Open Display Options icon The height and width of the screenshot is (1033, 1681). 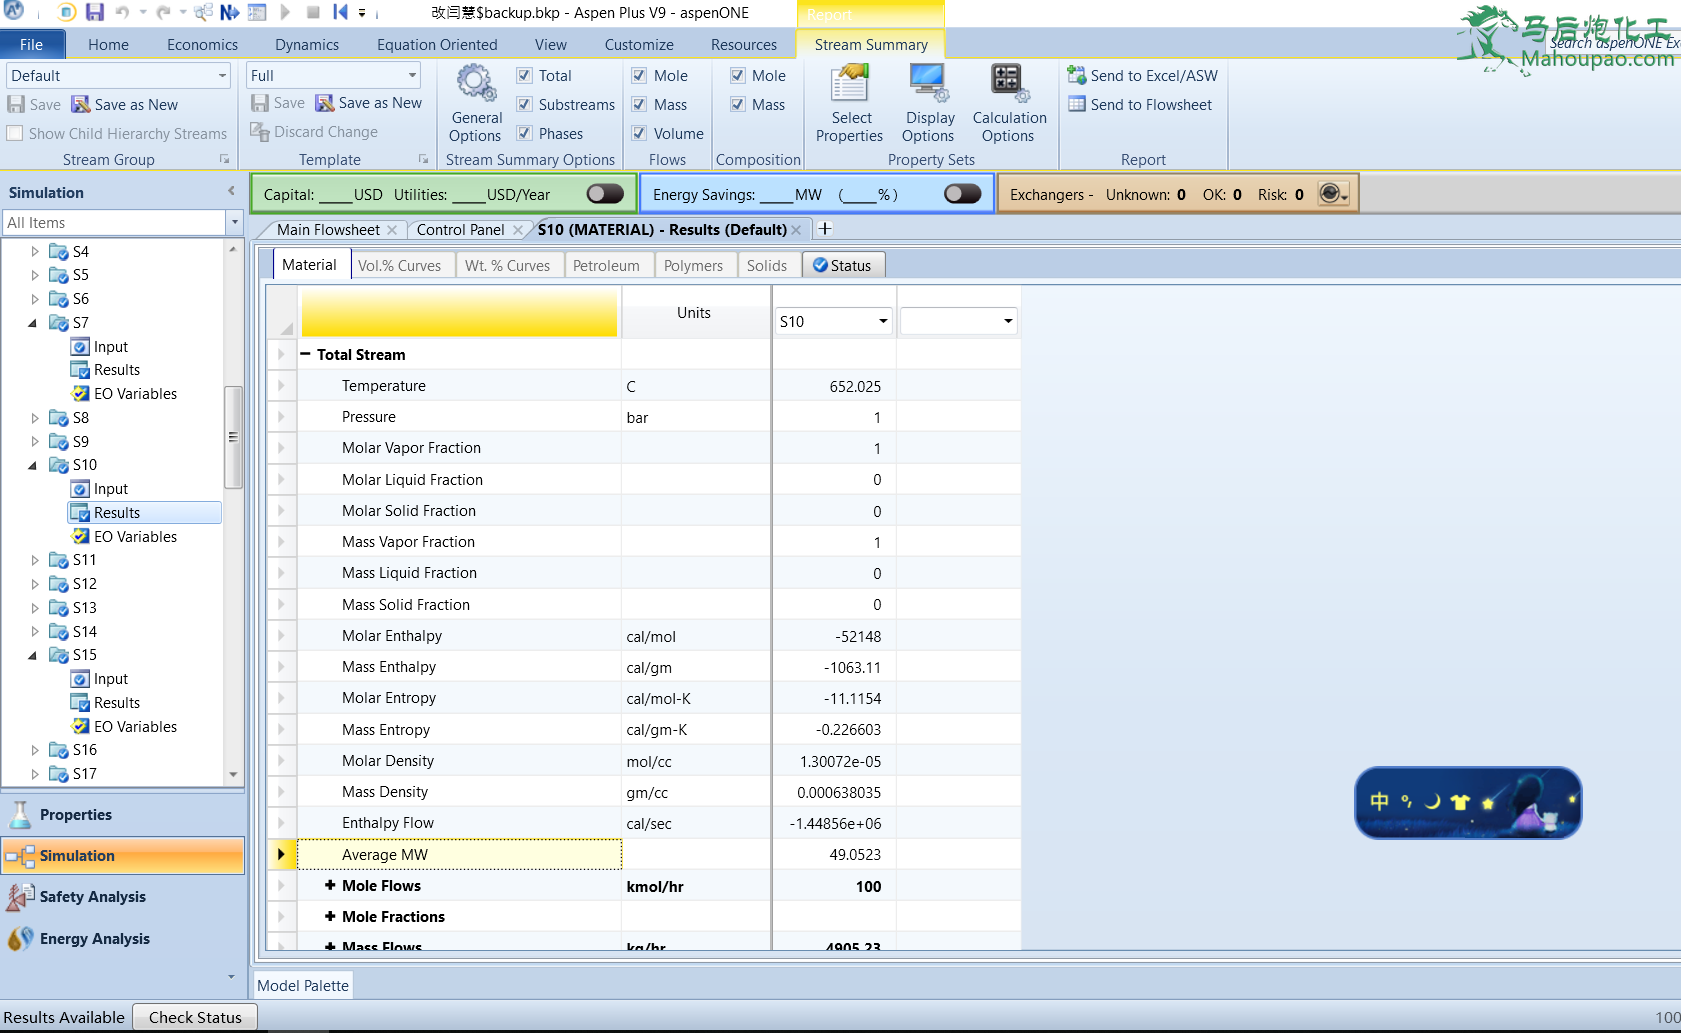pyautogui.click(x=928, y=105)
